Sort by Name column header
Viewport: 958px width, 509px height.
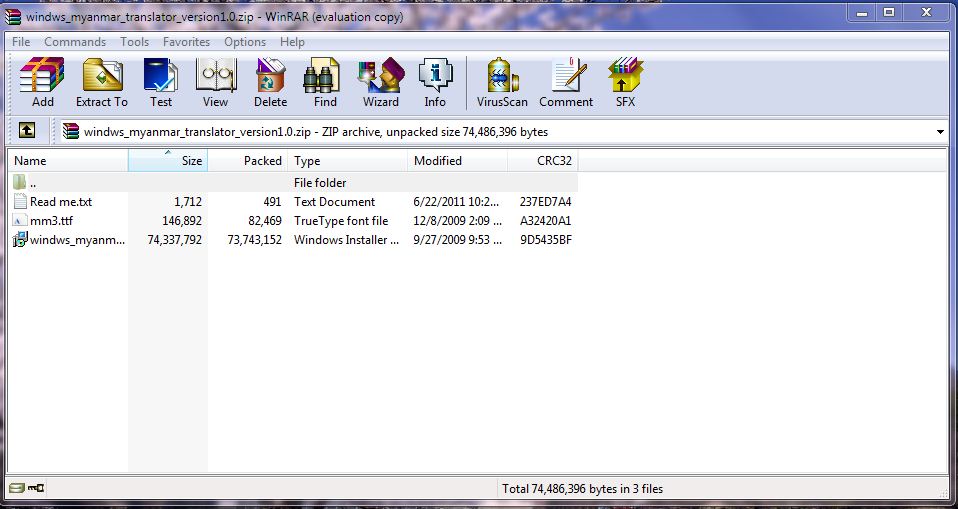tap(67, 161)
